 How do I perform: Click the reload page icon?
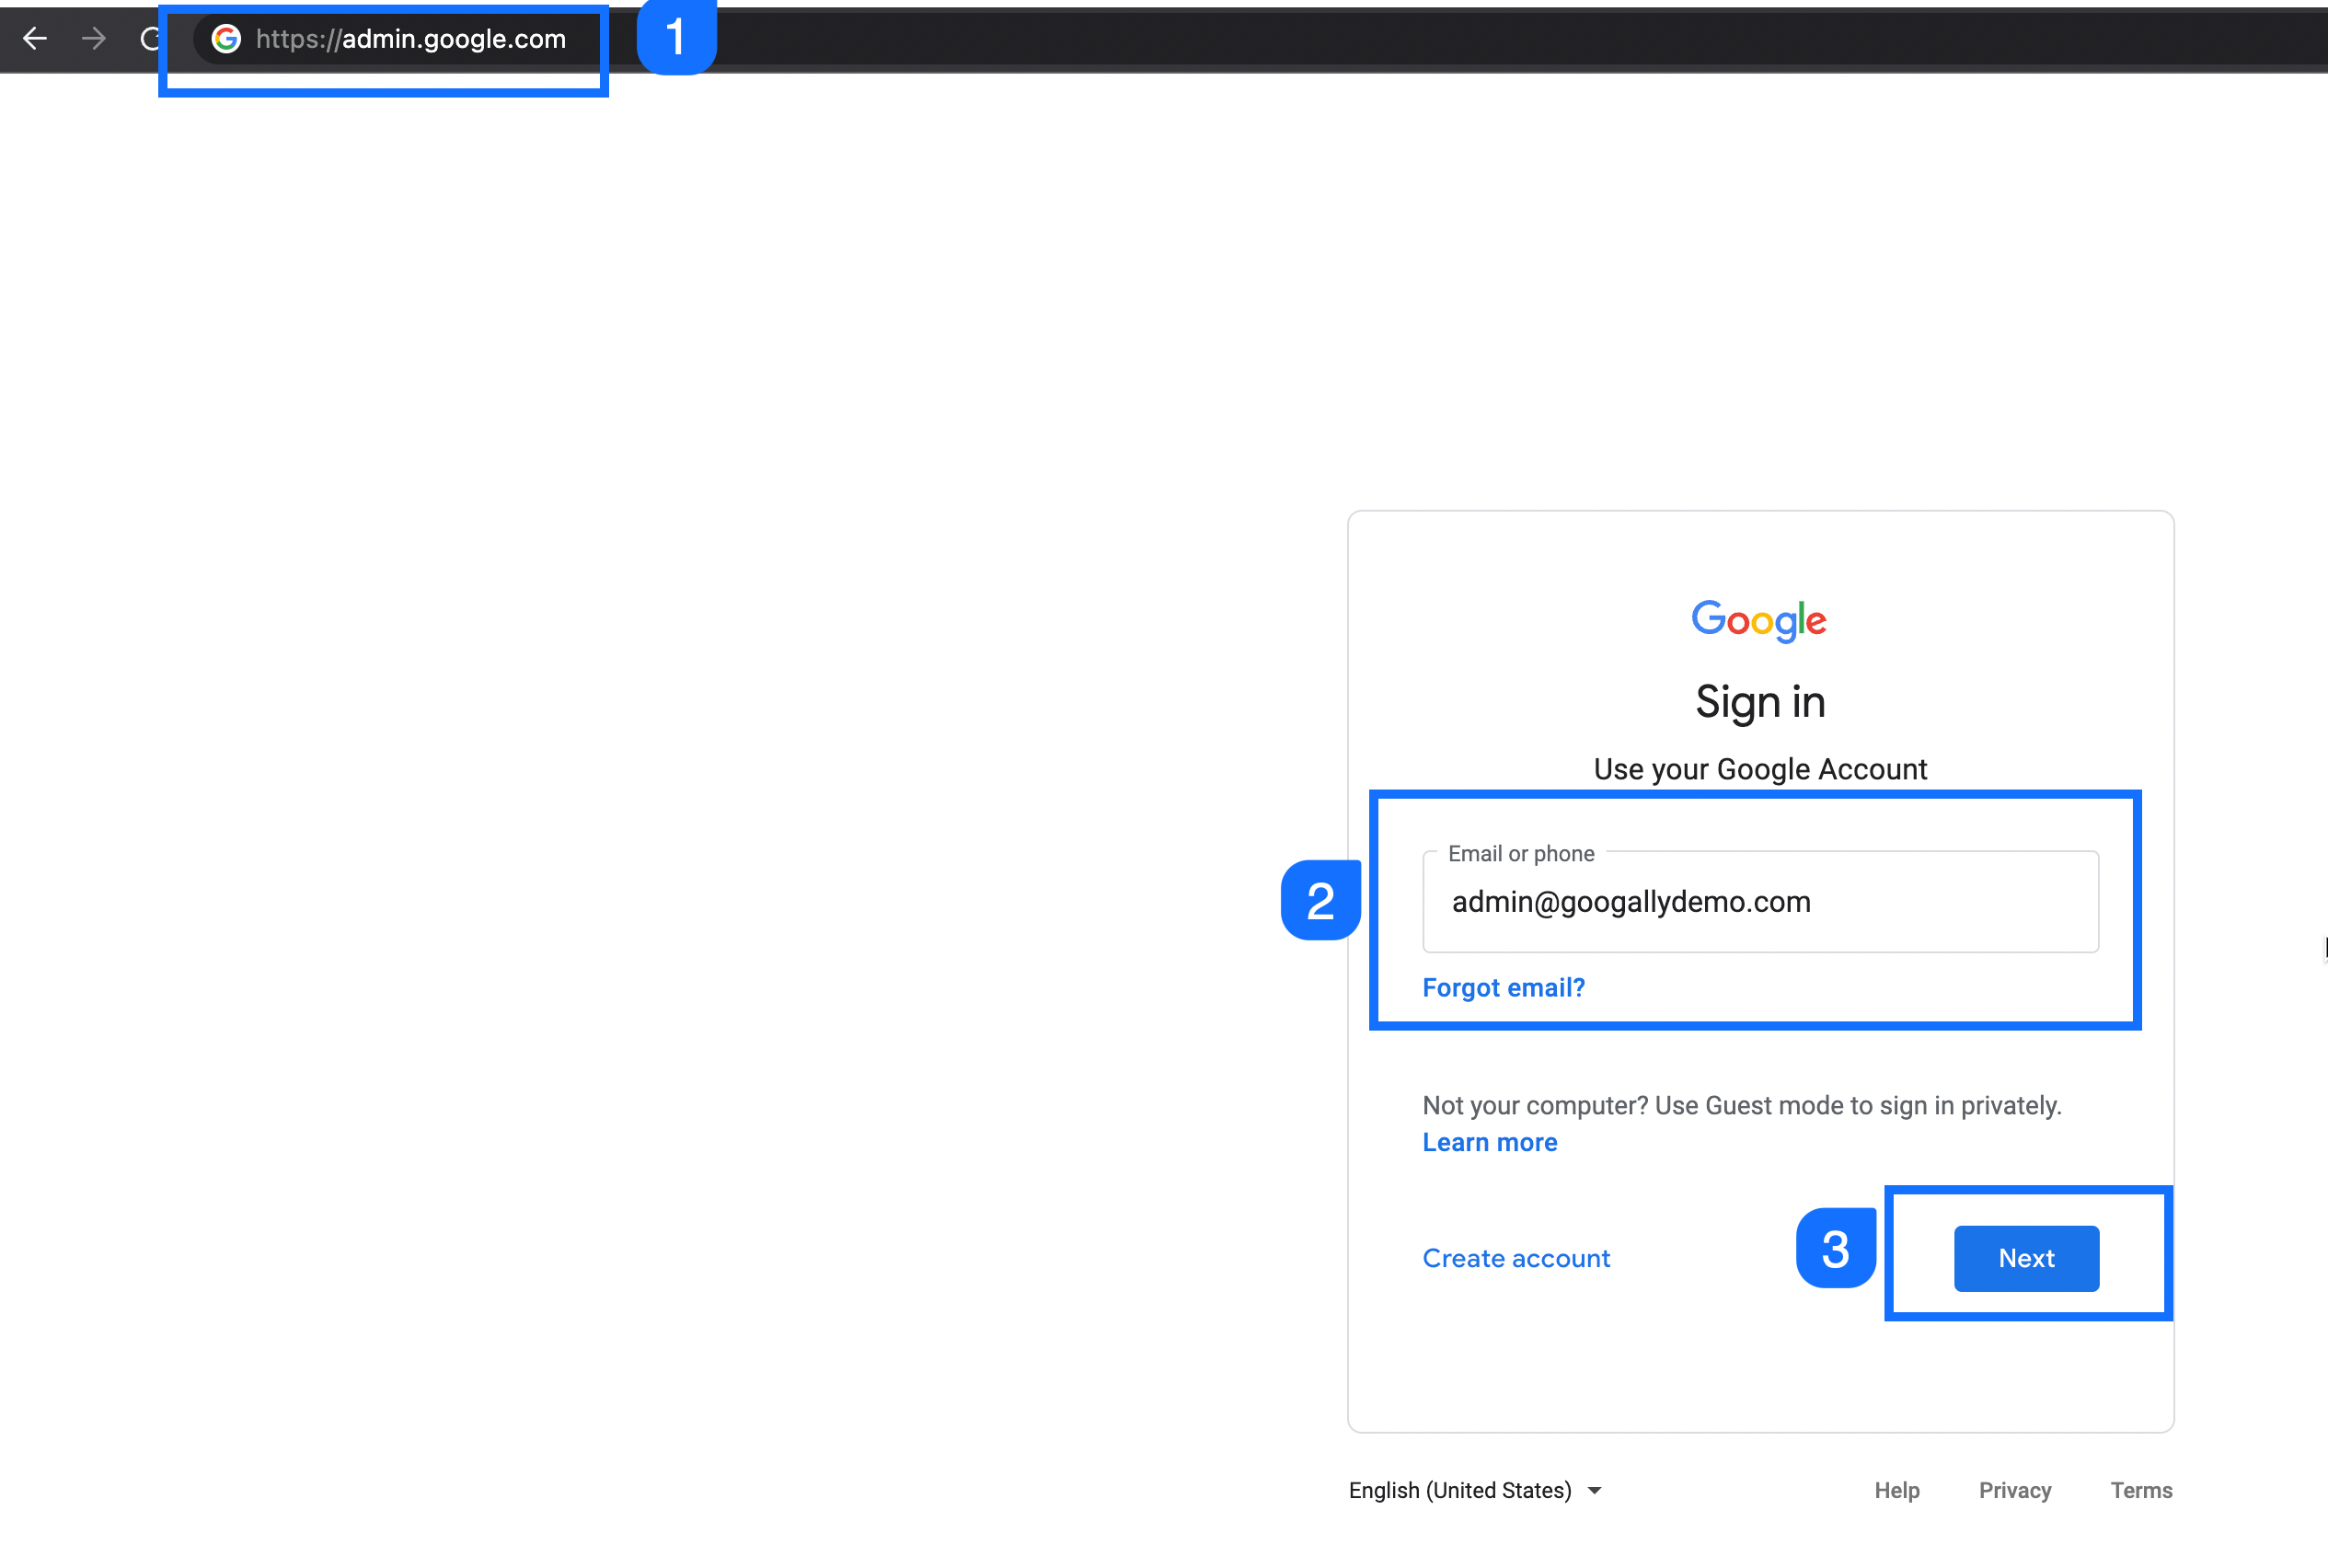(150, 38)
